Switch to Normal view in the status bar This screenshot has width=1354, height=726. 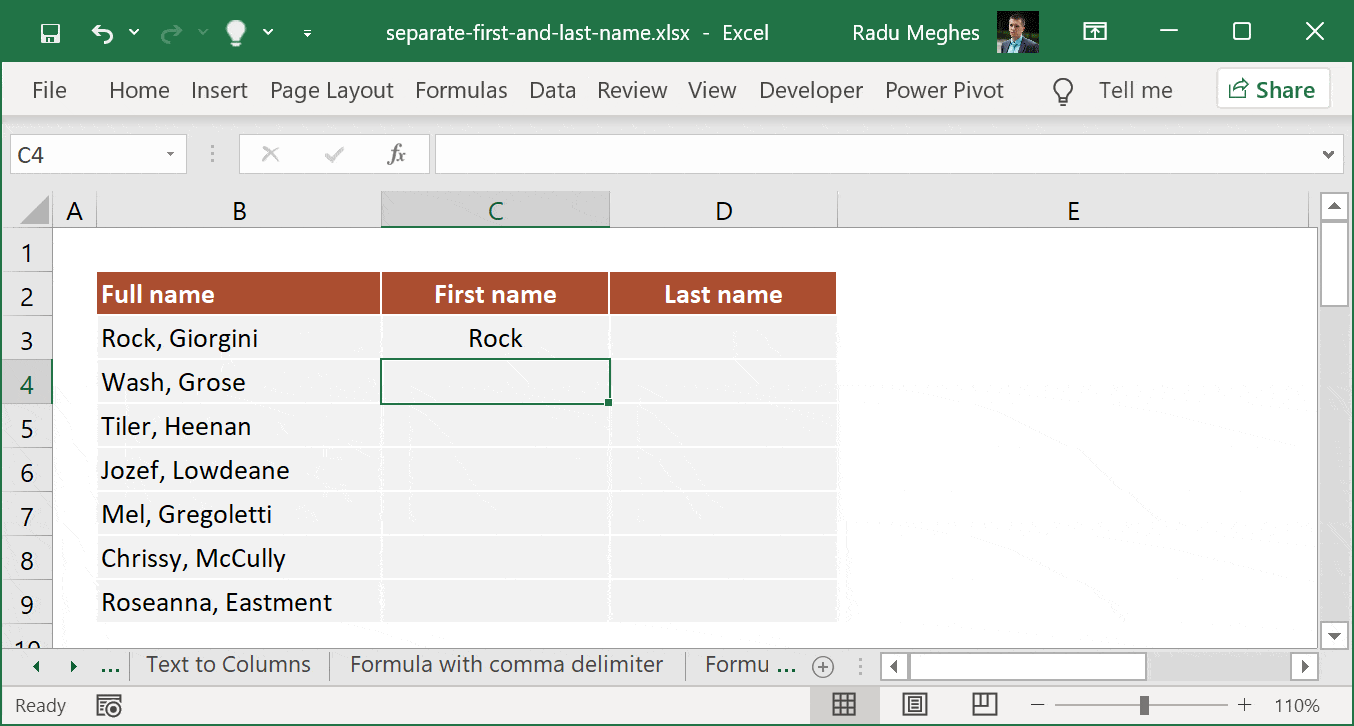844,705
